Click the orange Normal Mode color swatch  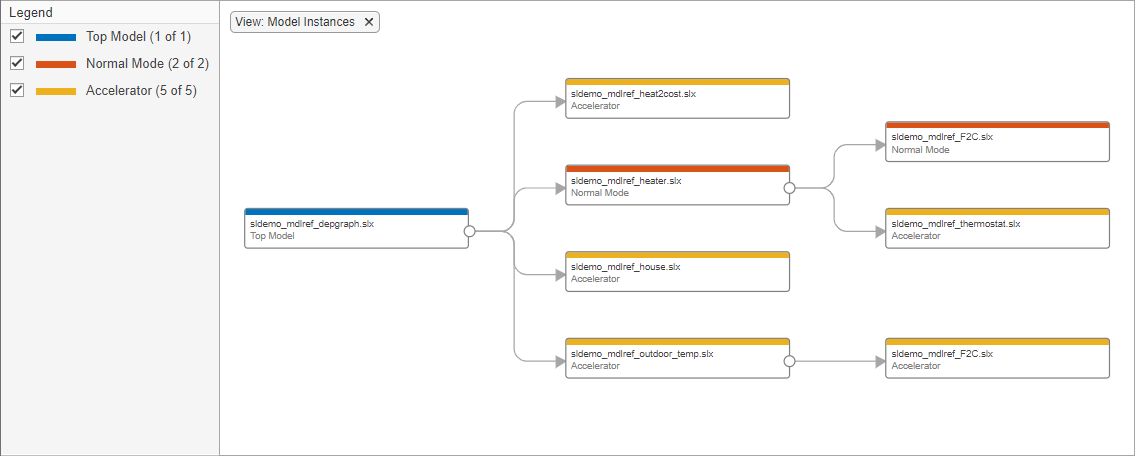click(56, 64)
